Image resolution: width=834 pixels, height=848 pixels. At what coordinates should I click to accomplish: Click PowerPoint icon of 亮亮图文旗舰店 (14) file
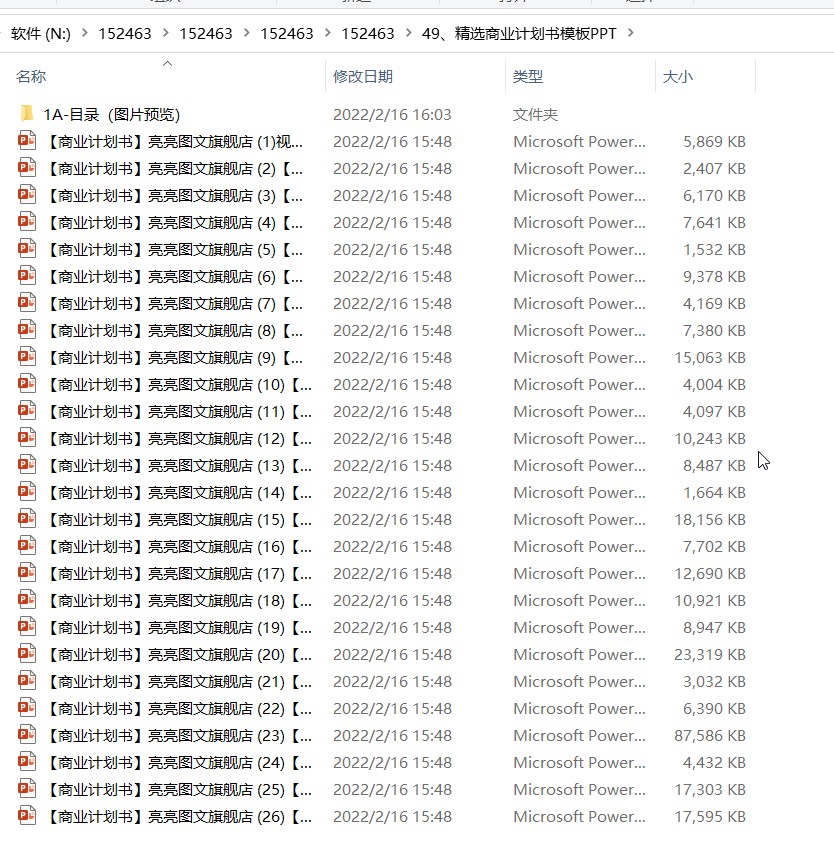tap(27, 492)
